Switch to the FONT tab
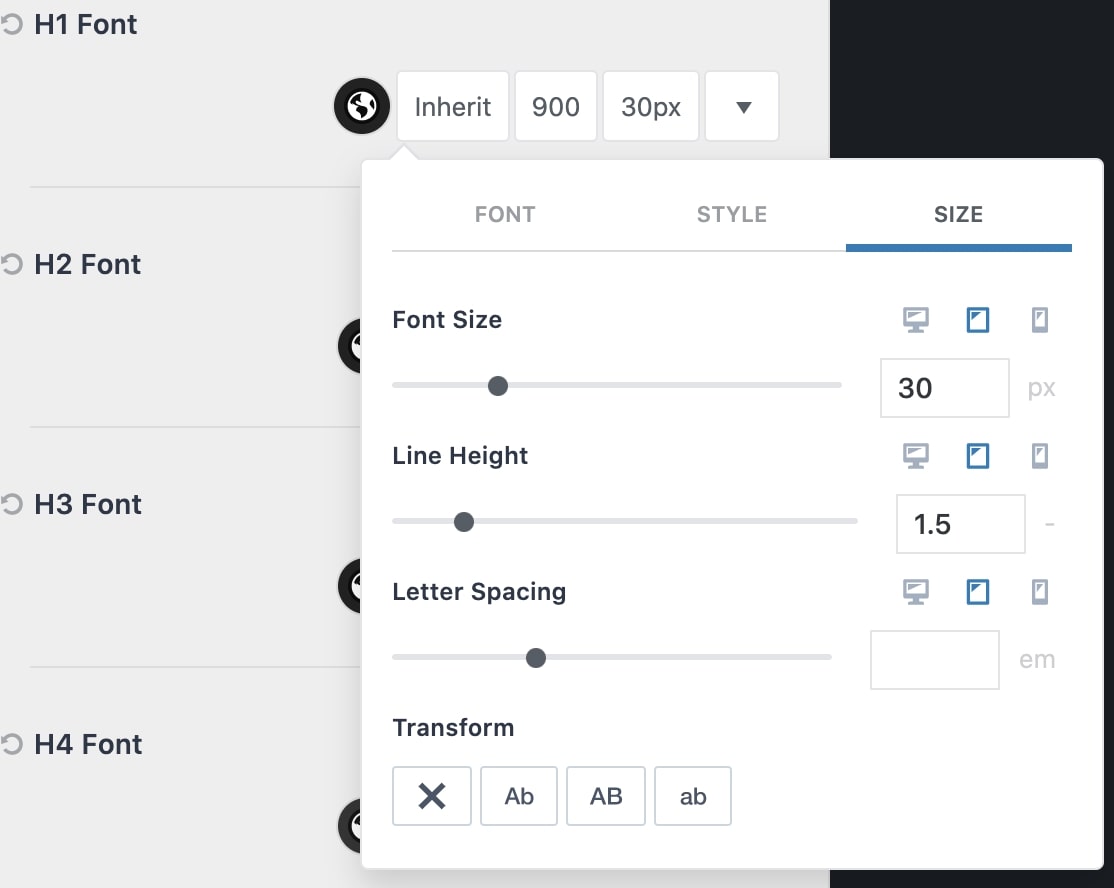1114x888 pixels. [505, 215]
